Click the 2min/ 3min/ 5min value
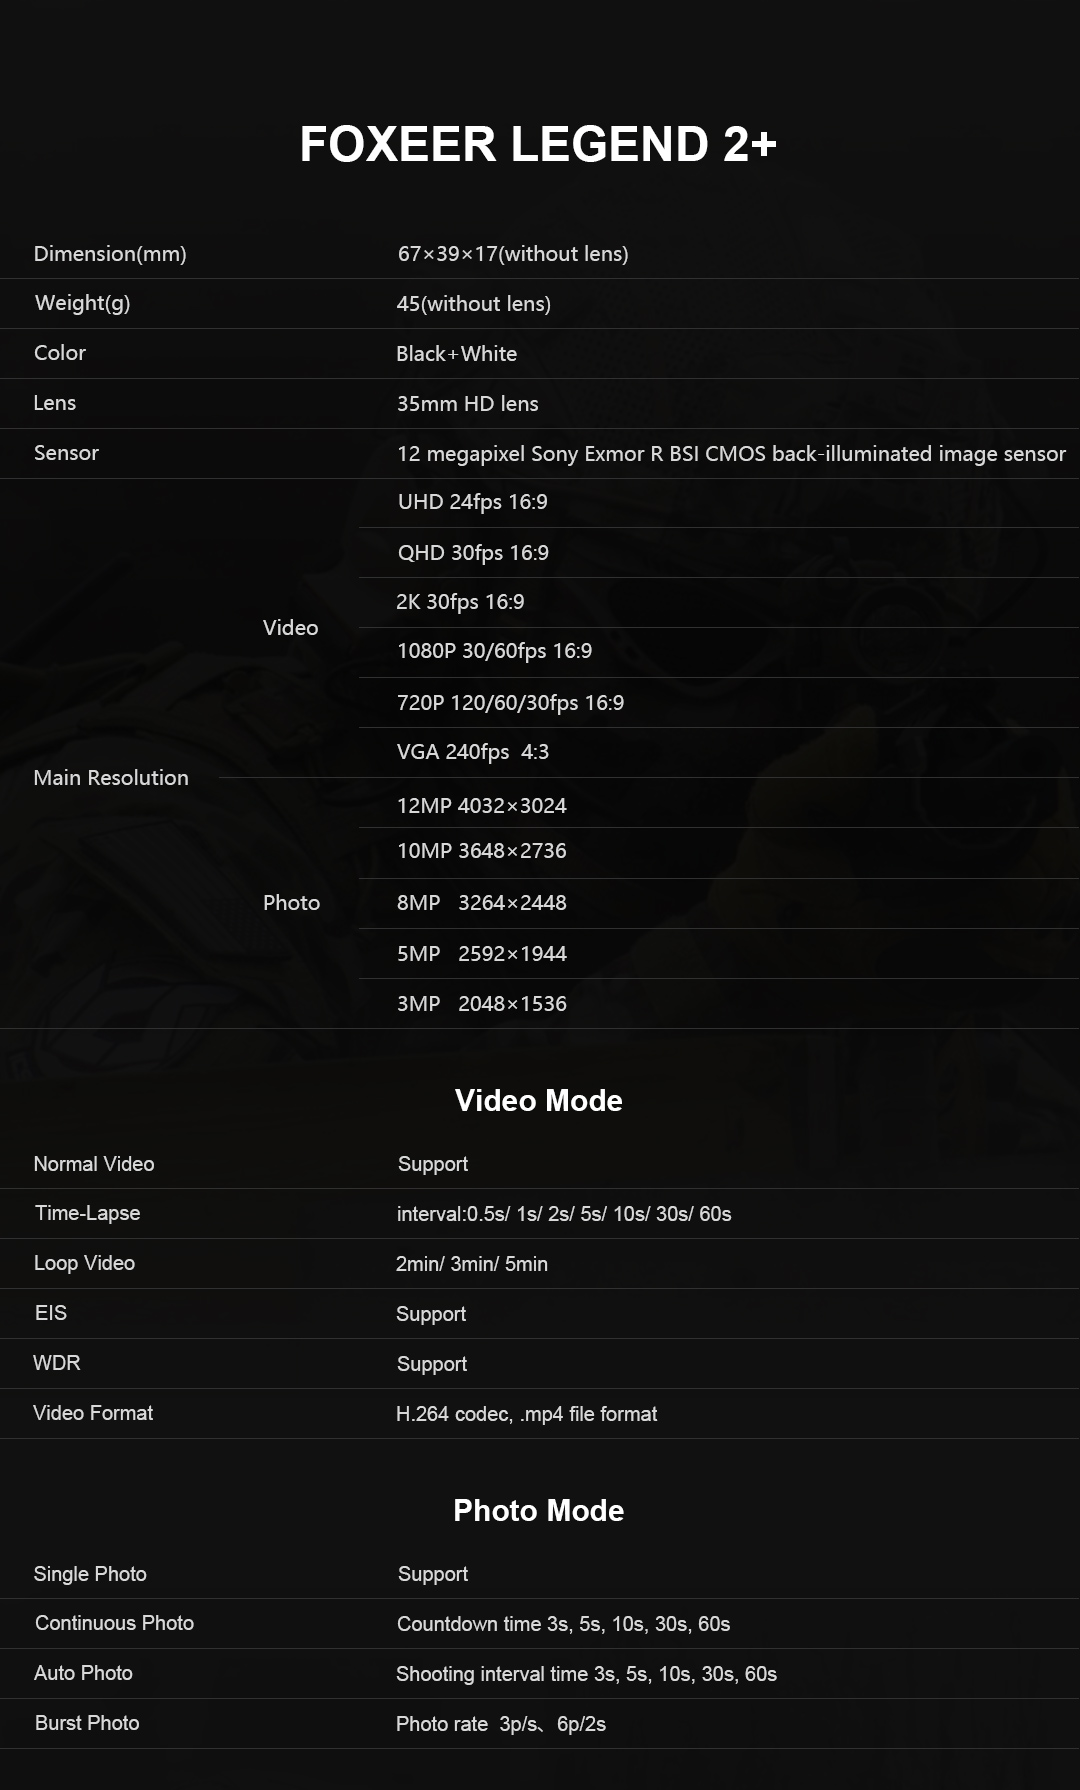The image size is (1080, 1790). pos(472,1264)
